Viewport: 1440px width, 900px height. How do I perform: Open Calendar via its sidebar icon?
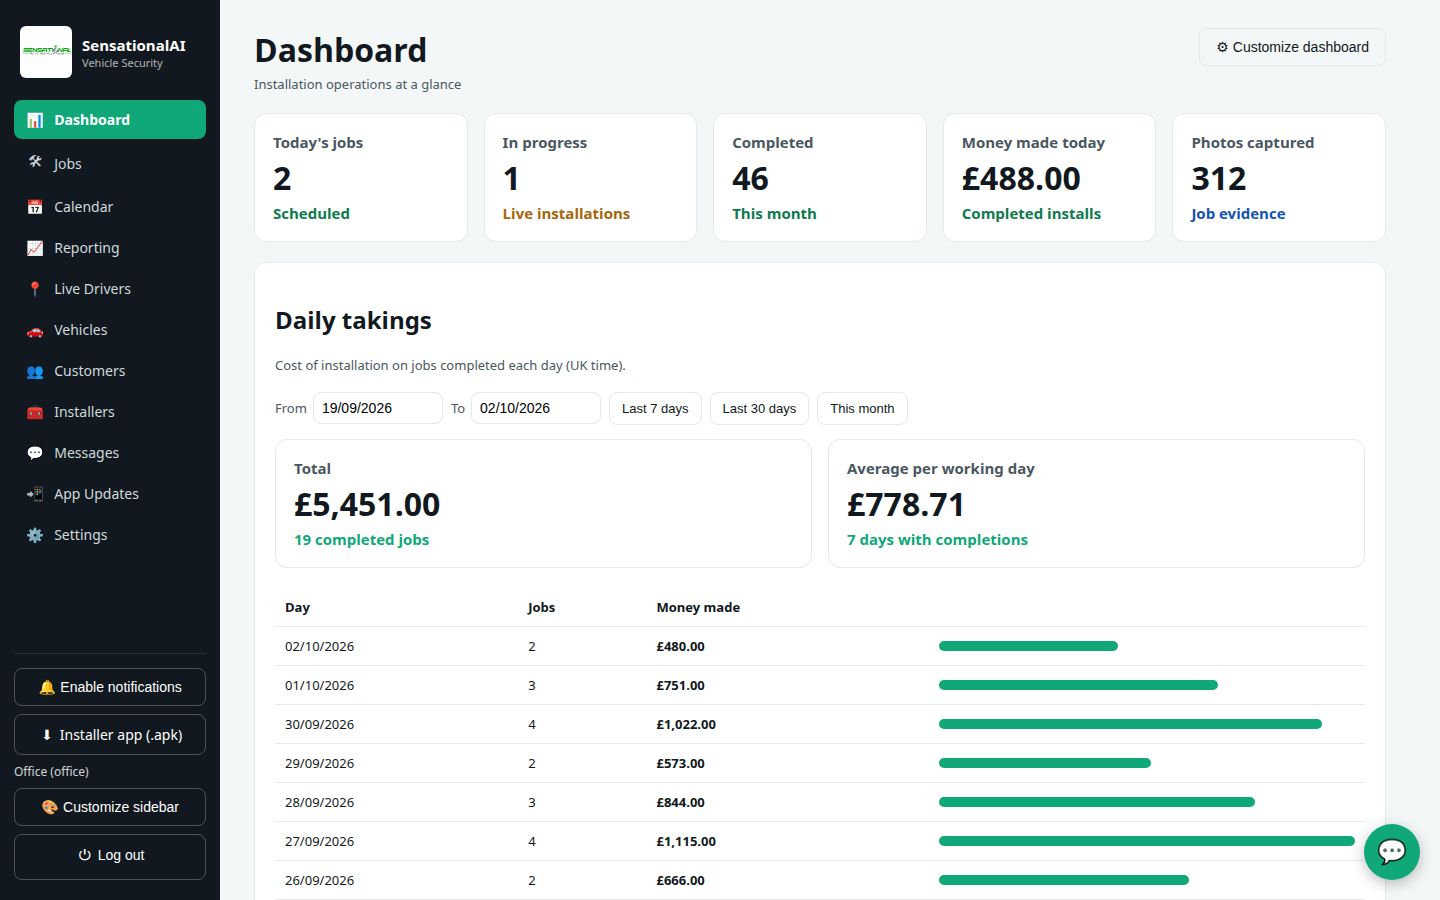(x=35, y=207)
